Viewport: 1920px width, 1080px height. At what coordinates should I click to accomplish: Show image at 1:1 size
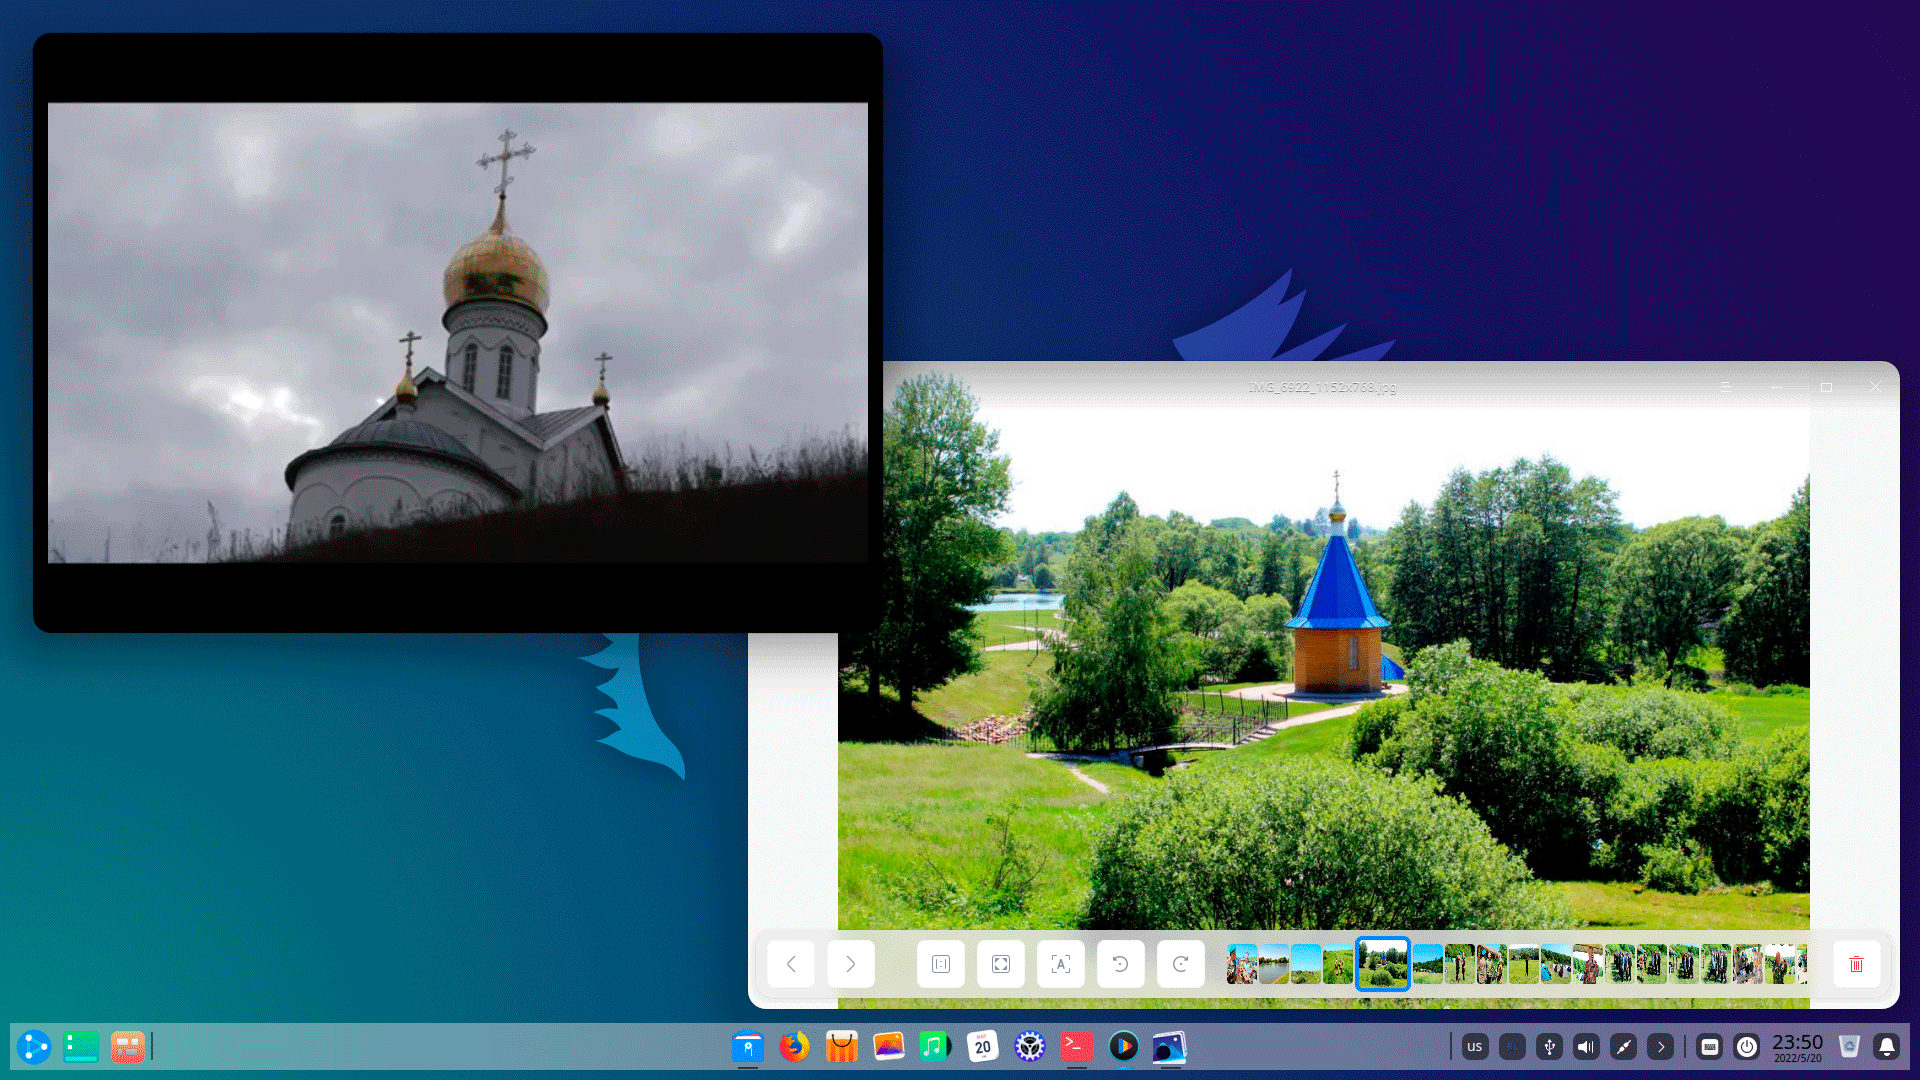(x=941, y=964)
